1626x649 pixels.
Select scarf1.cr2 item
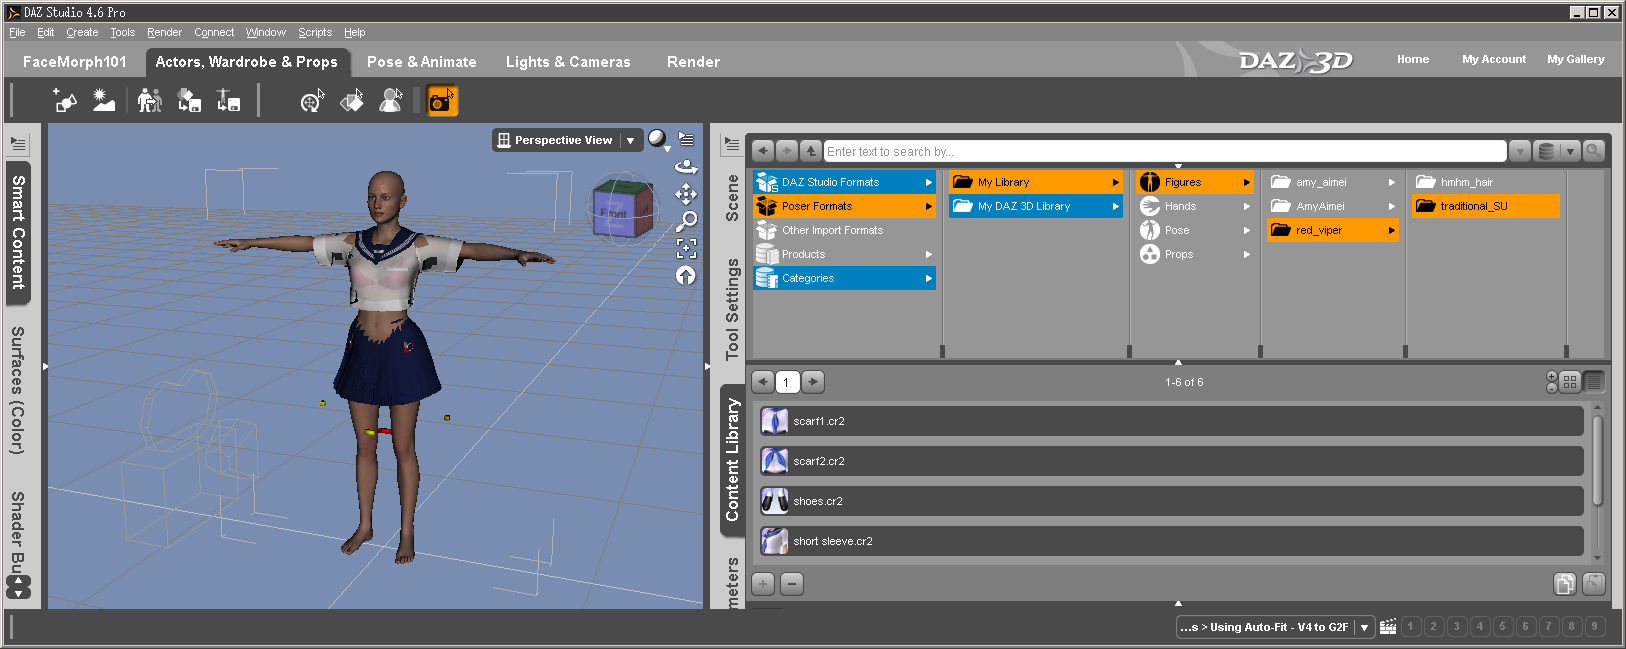pyautogui.click(x=1170, y=421)
